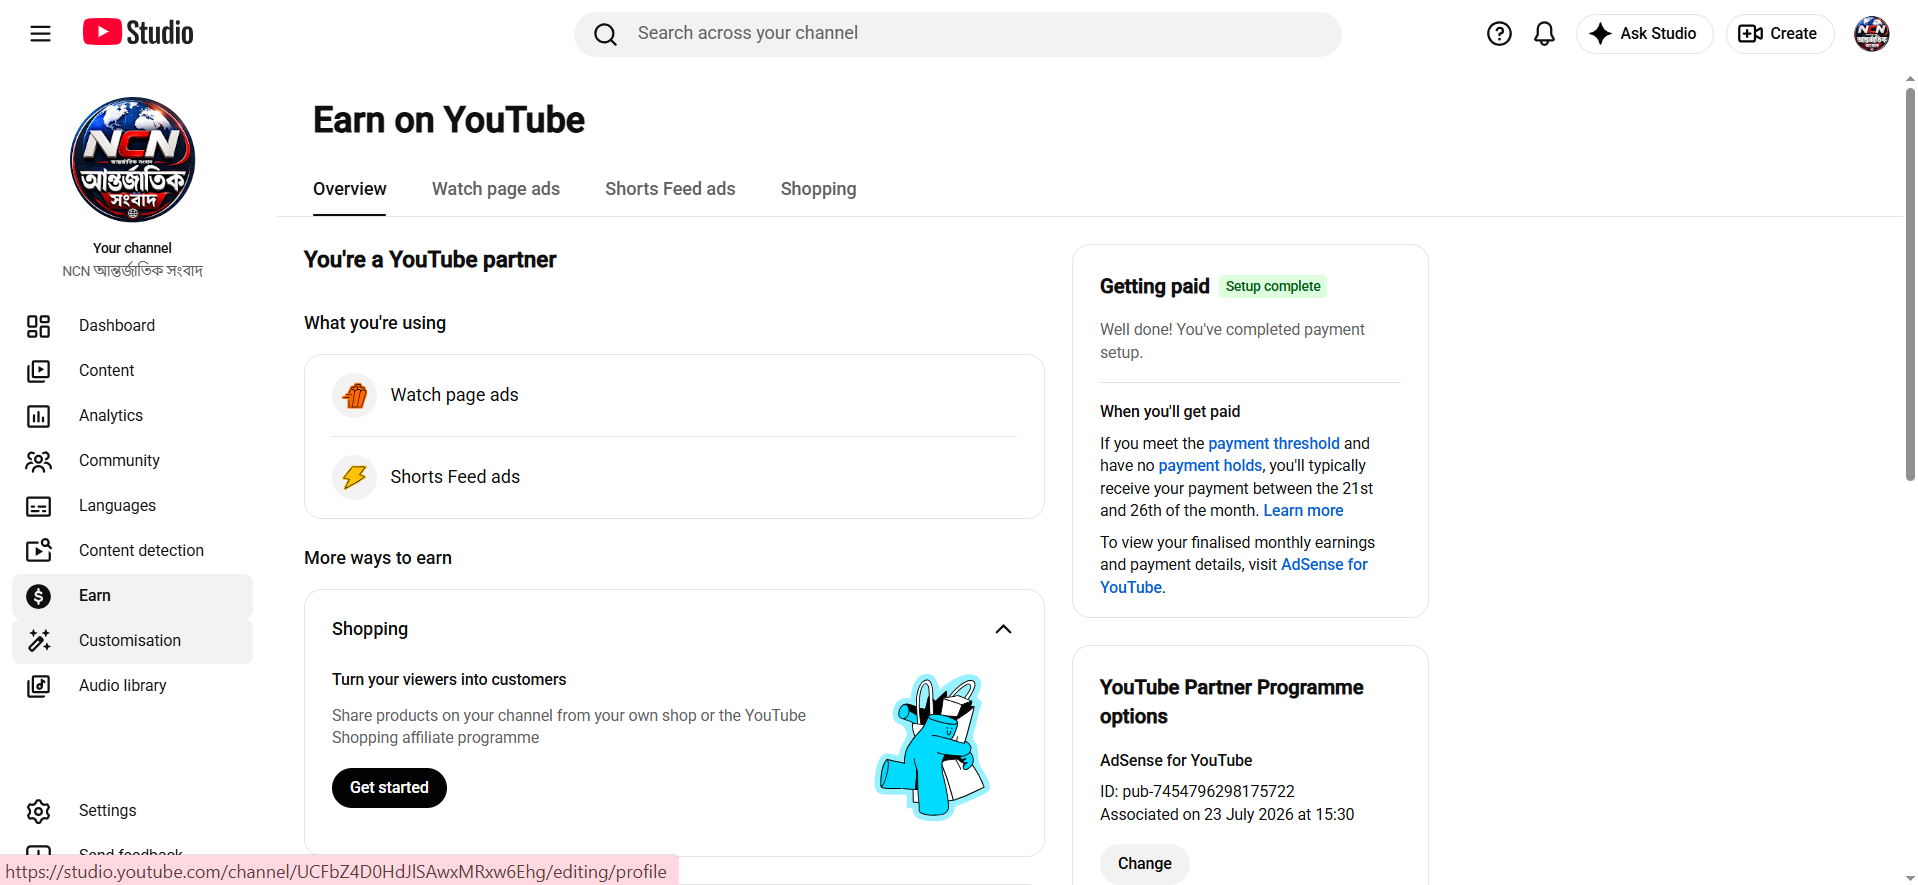Switch to Watch page ads tab
Image resolution: width=1918 pixels, height=885 pixels.
tap(495, 189)
